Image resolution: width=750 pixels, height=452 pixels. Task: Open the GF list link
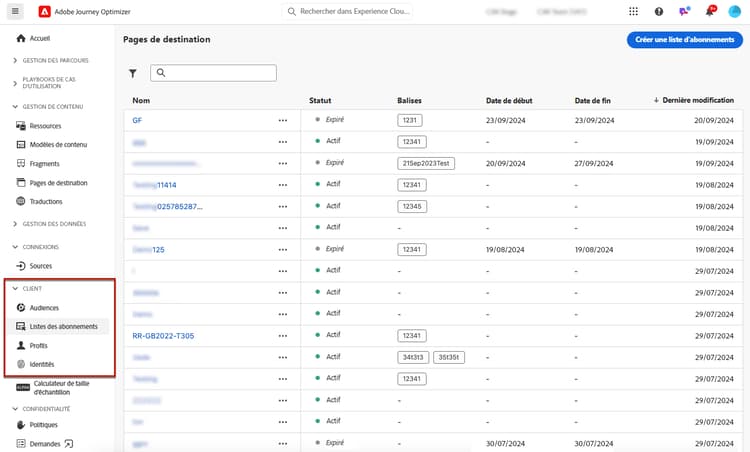137,120
